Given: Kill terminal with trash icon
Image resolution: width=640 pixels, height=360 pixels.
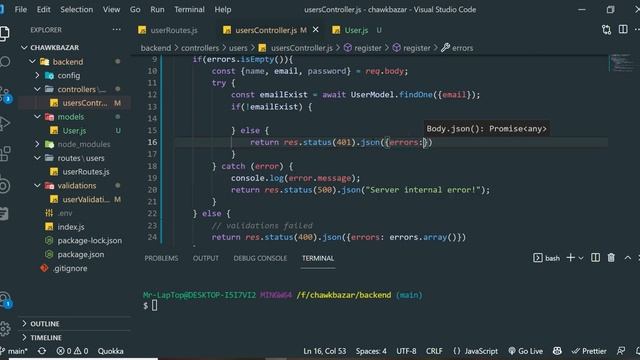Looking at the screenshot, I should pos(611,258).
